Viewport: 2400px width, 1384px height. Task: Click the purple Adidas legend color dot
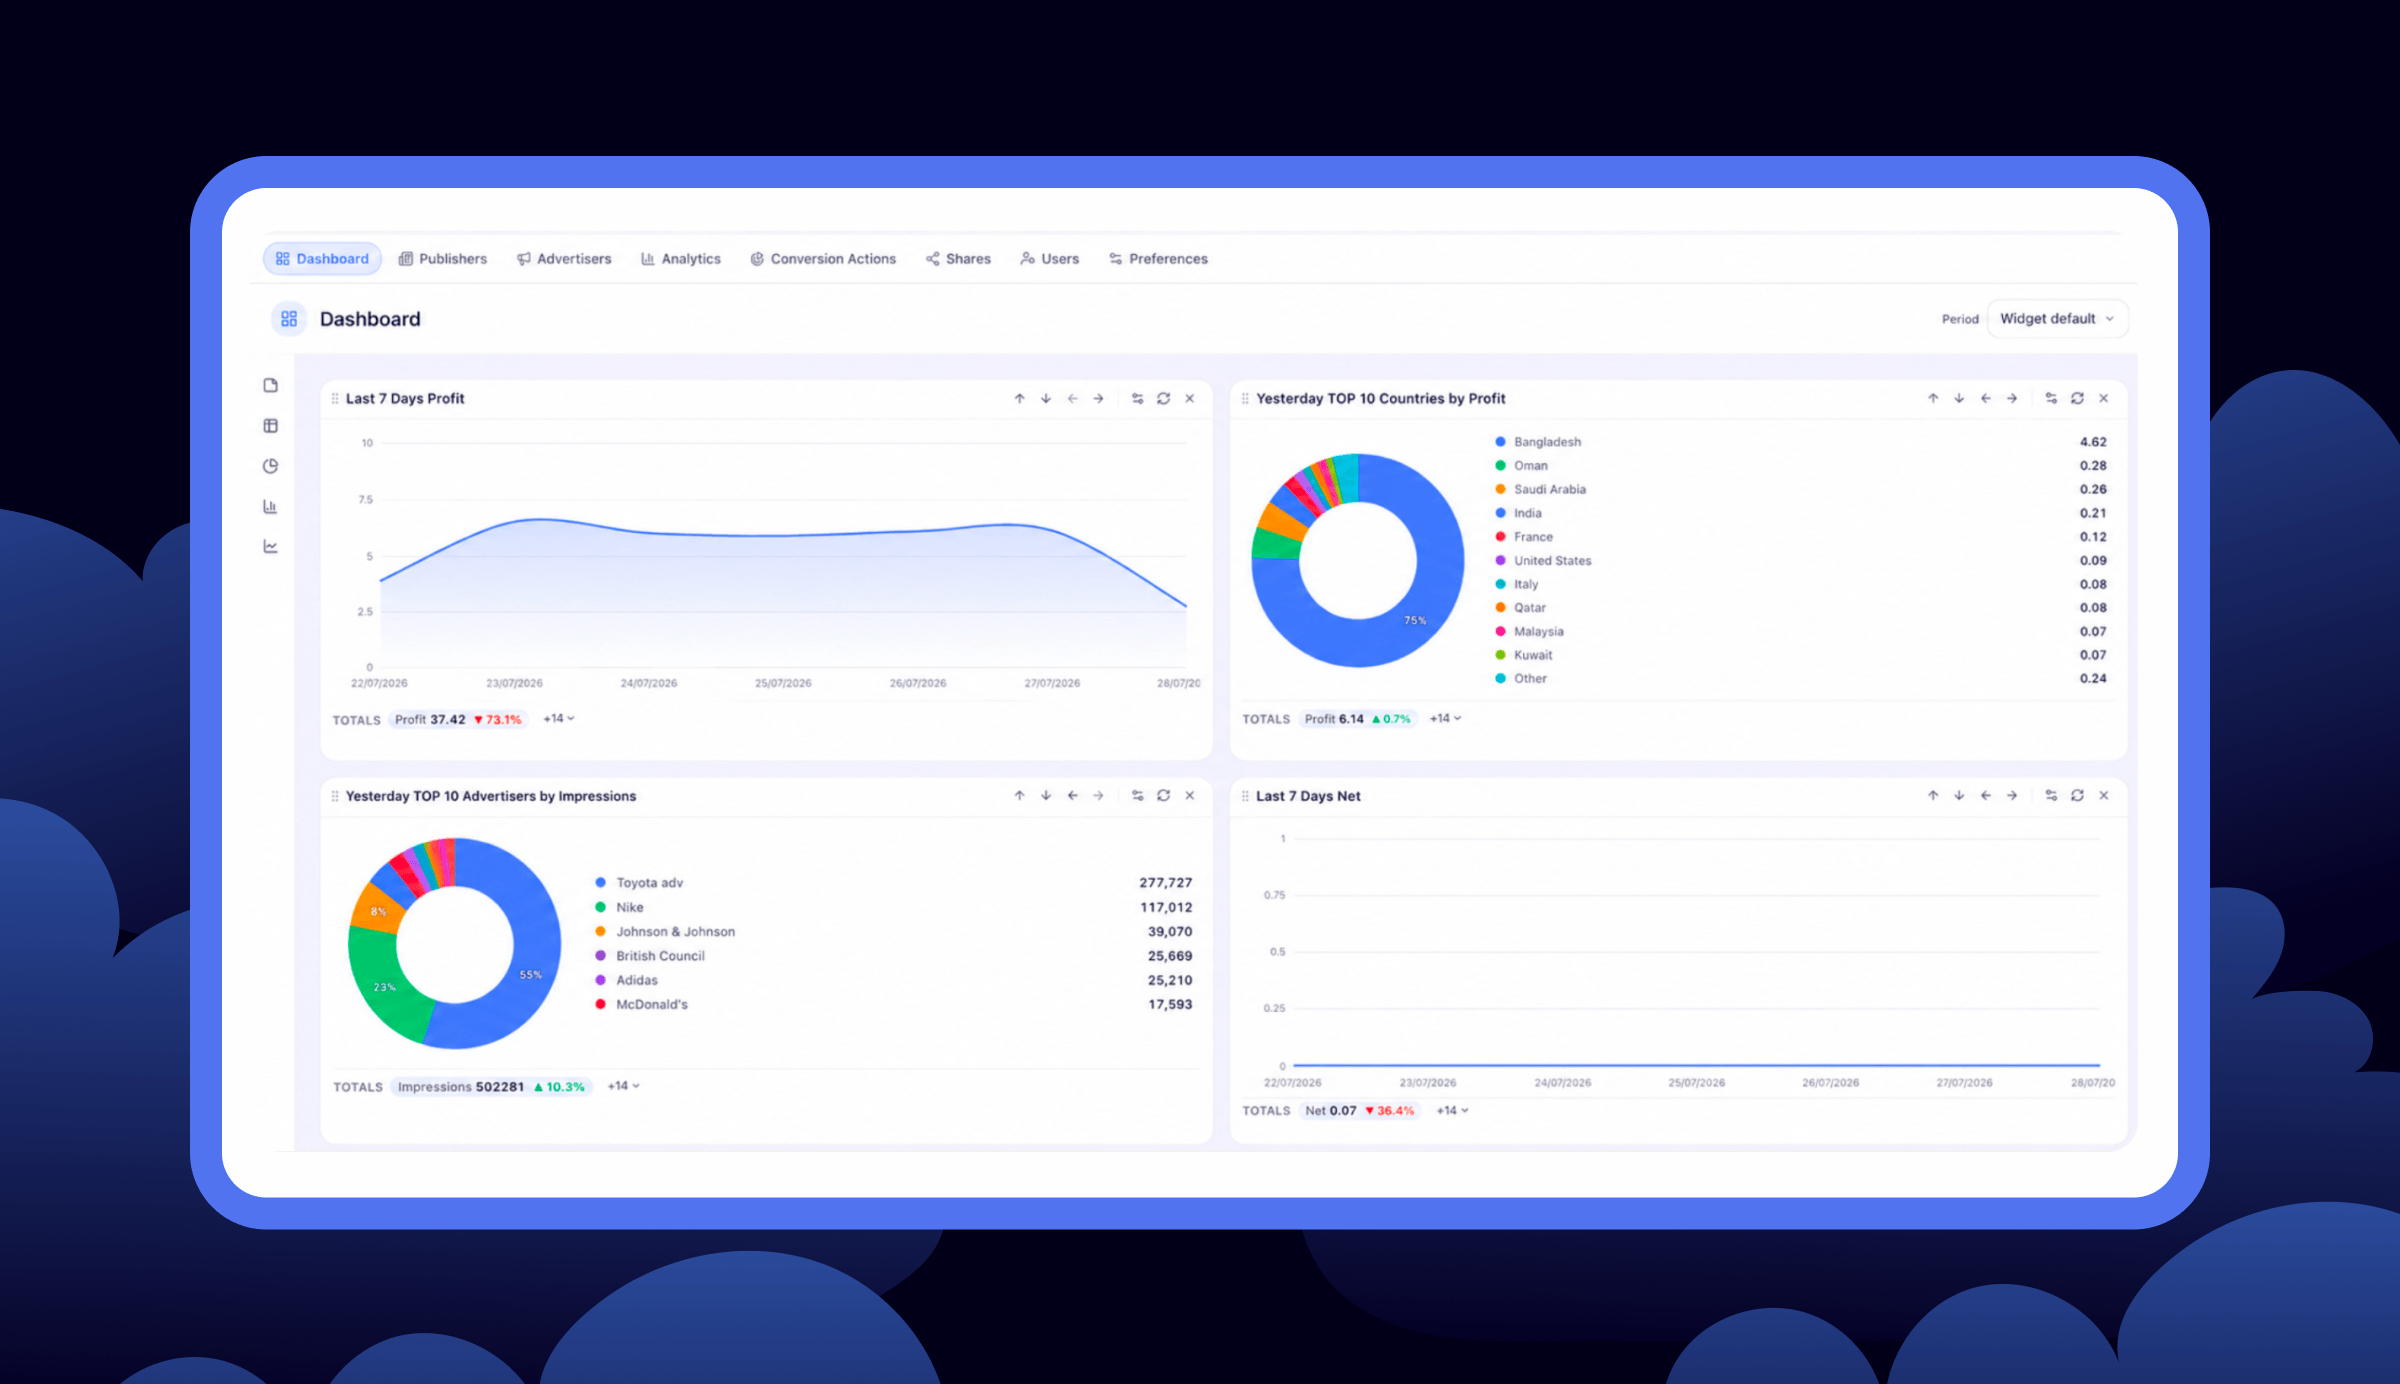pyautogui.click(x=600, y=981)
